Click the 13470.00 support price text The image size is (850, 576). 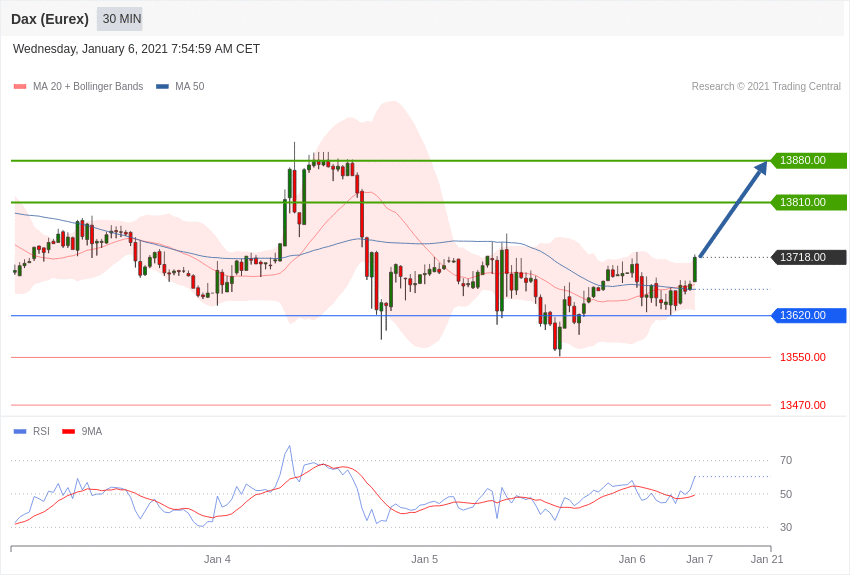803,405
